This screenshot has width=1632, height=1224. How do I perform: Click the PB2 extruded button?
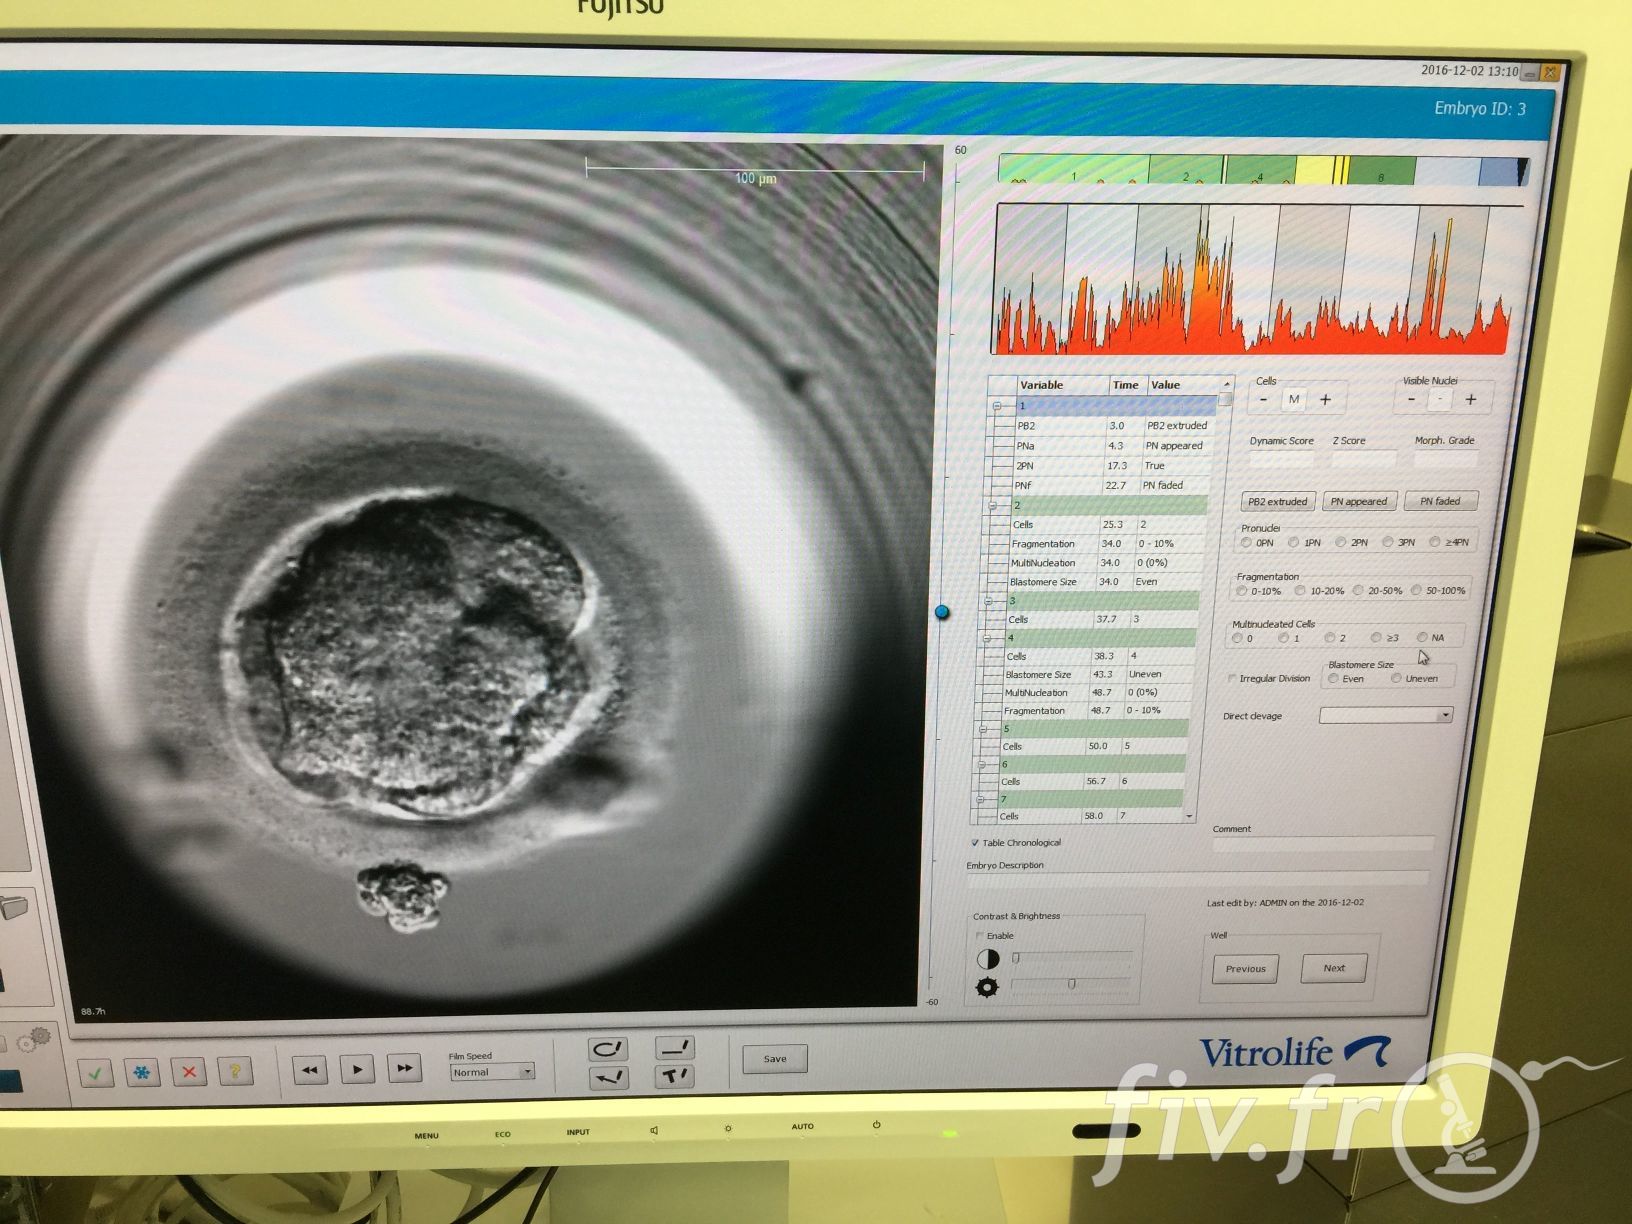[x=1277, y=501]
